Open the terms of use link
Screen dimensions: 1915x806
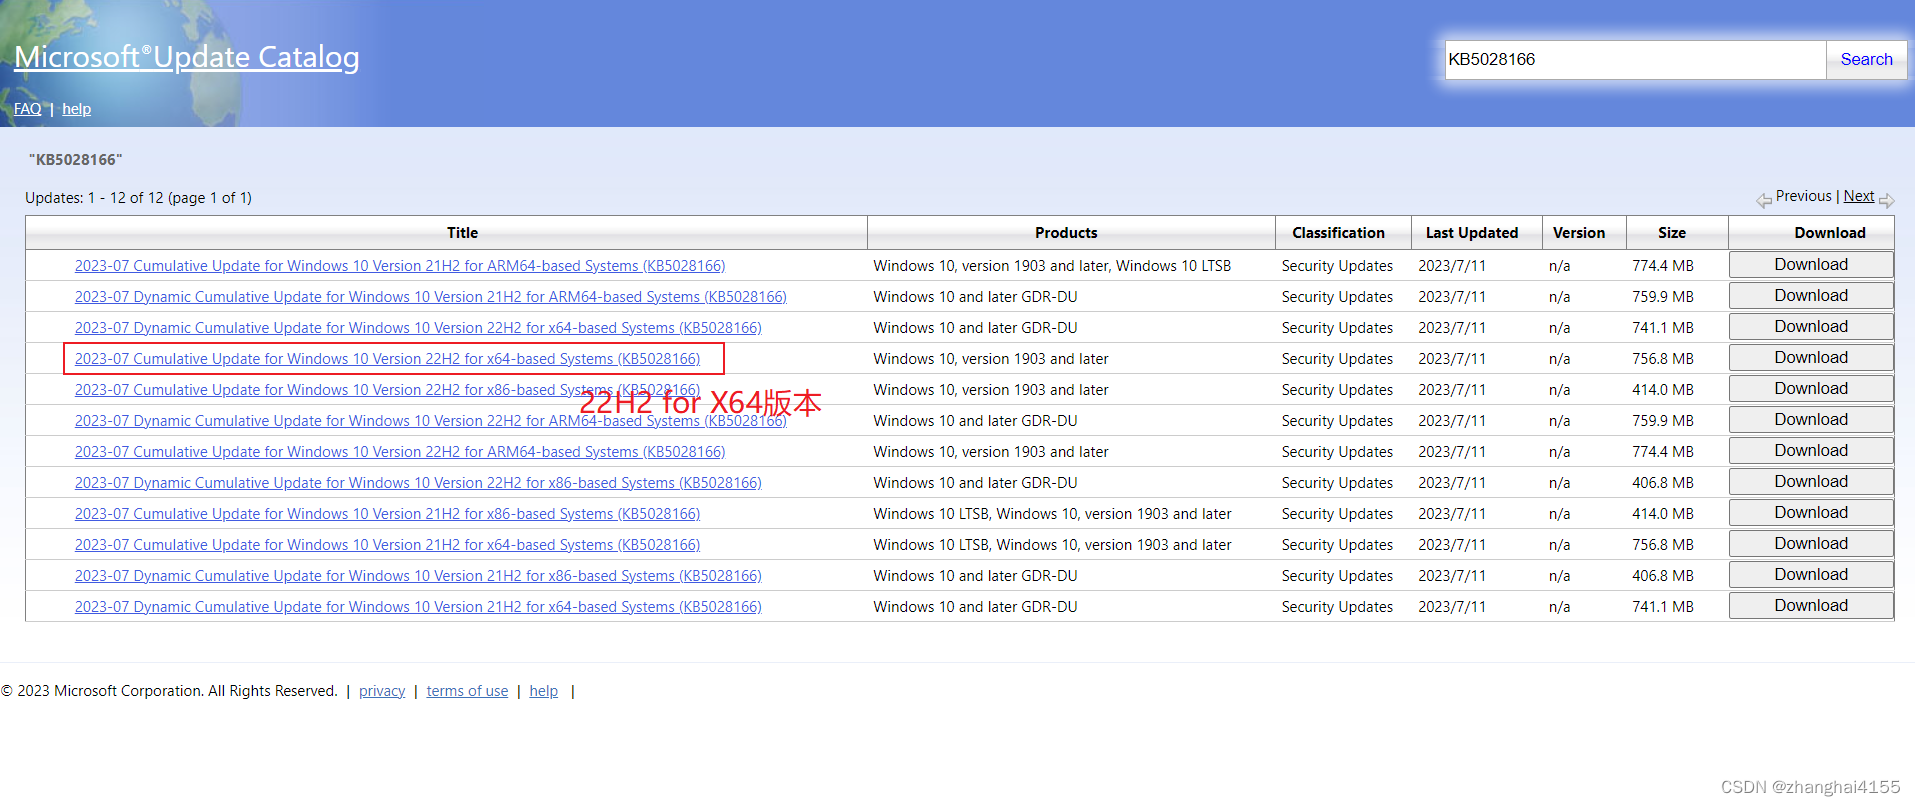467,691
